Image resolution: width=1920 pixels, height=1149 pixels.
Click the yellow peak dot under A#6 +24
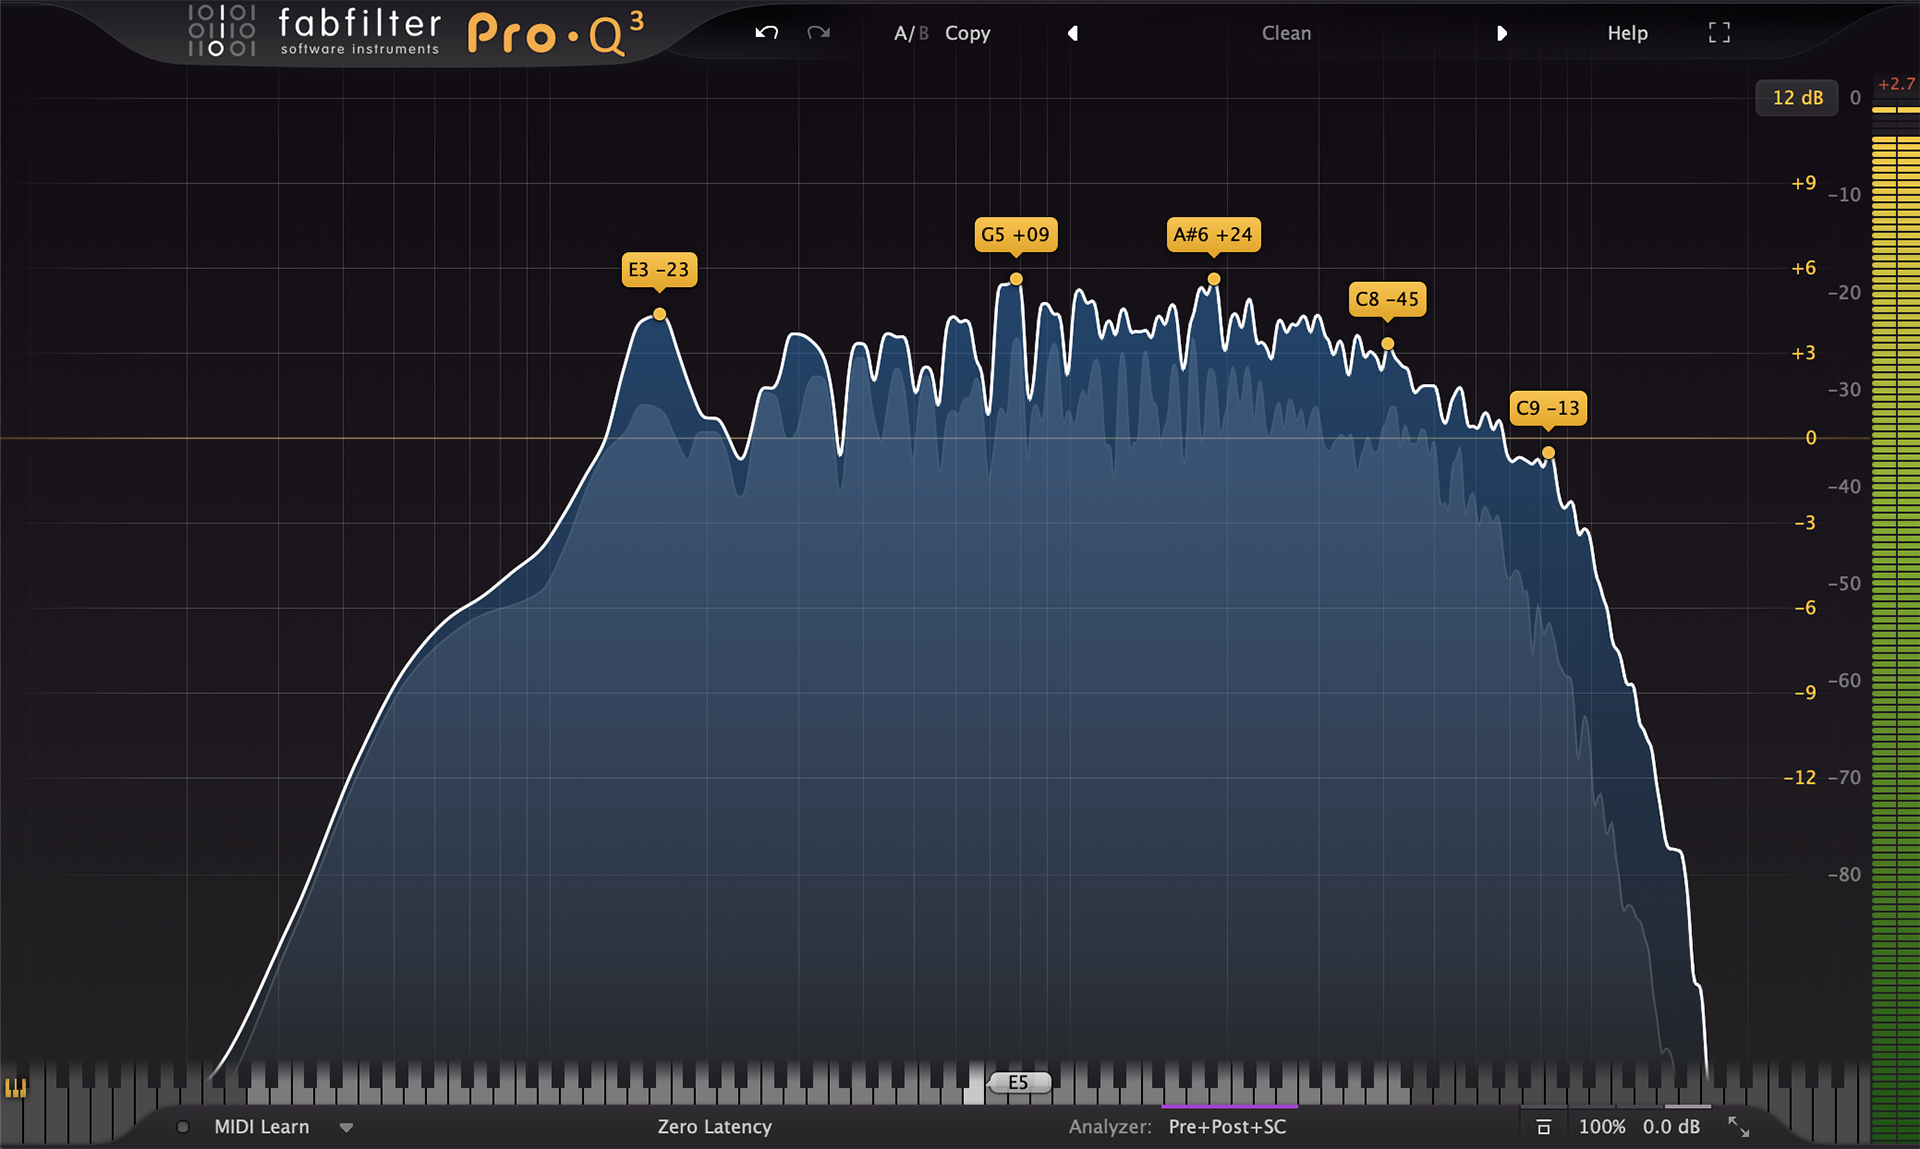coord(1214,279)
